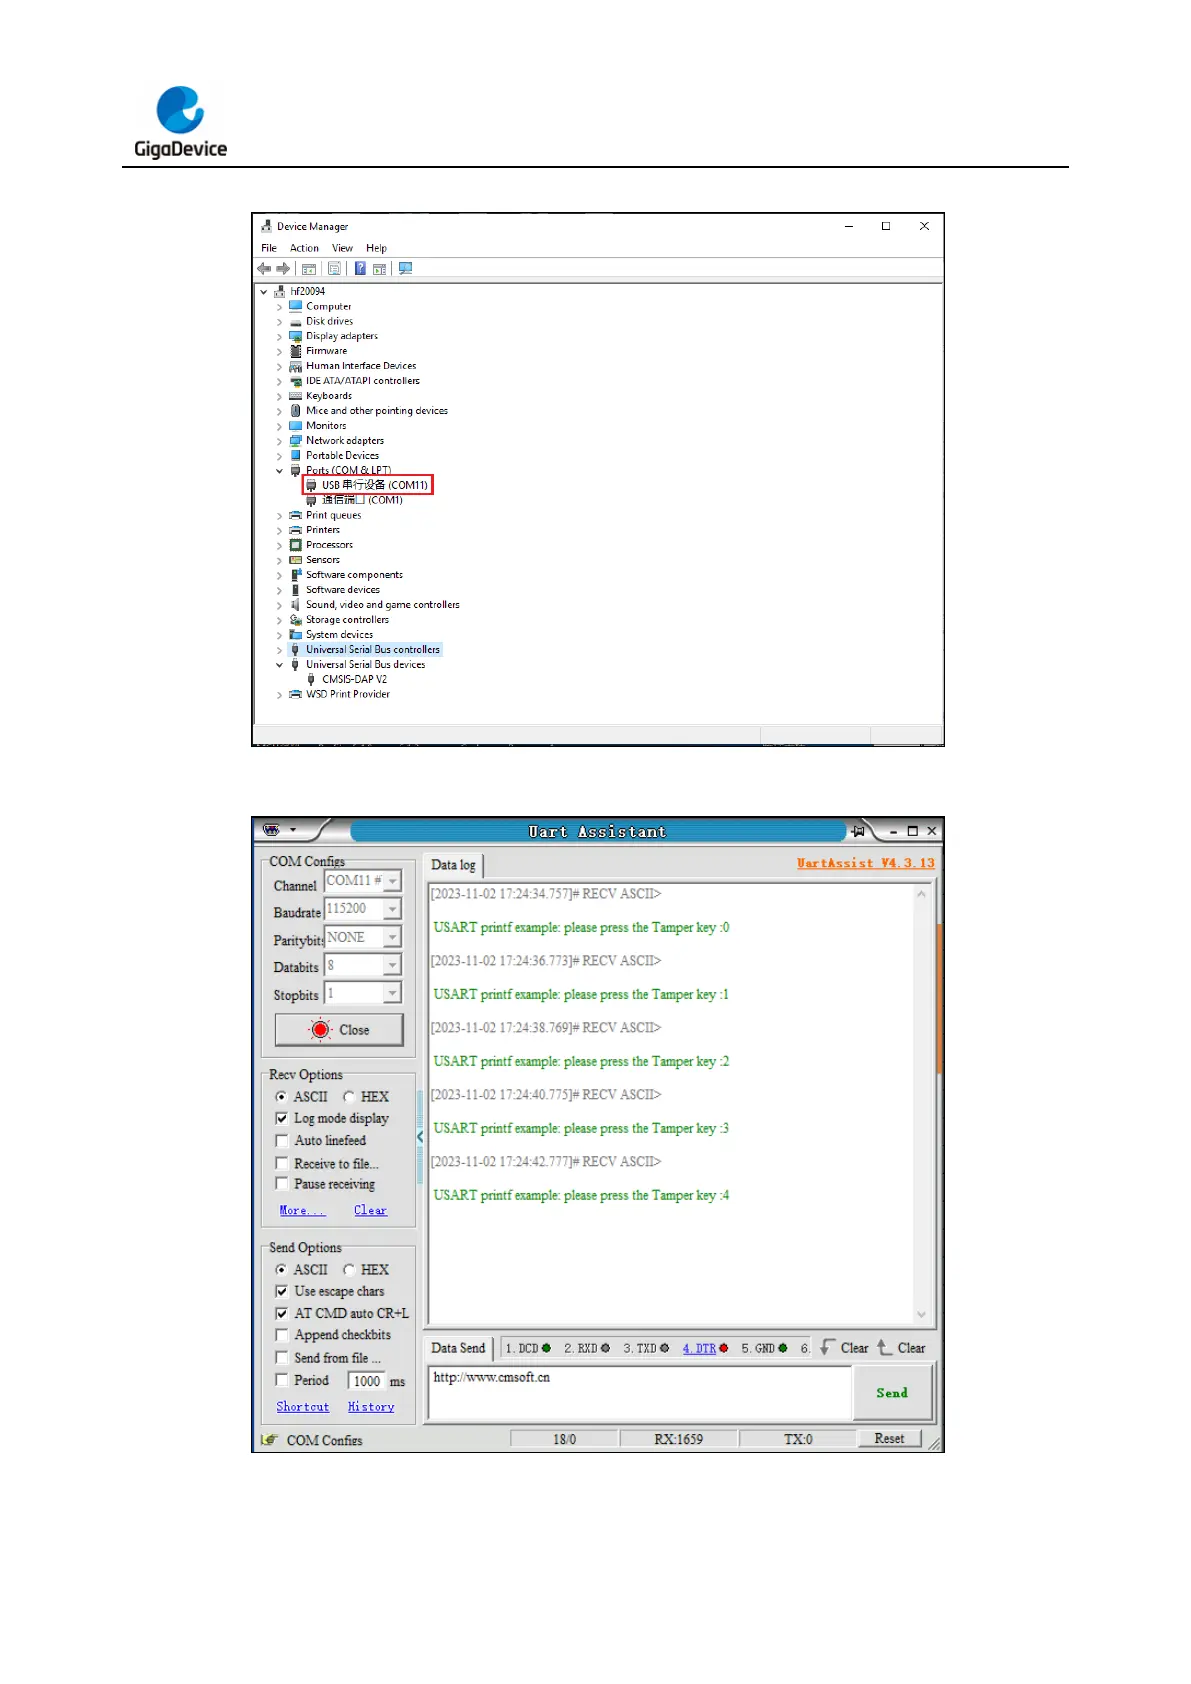
Task: Open the View menu in Device Manager
Action: pos(342,248)
